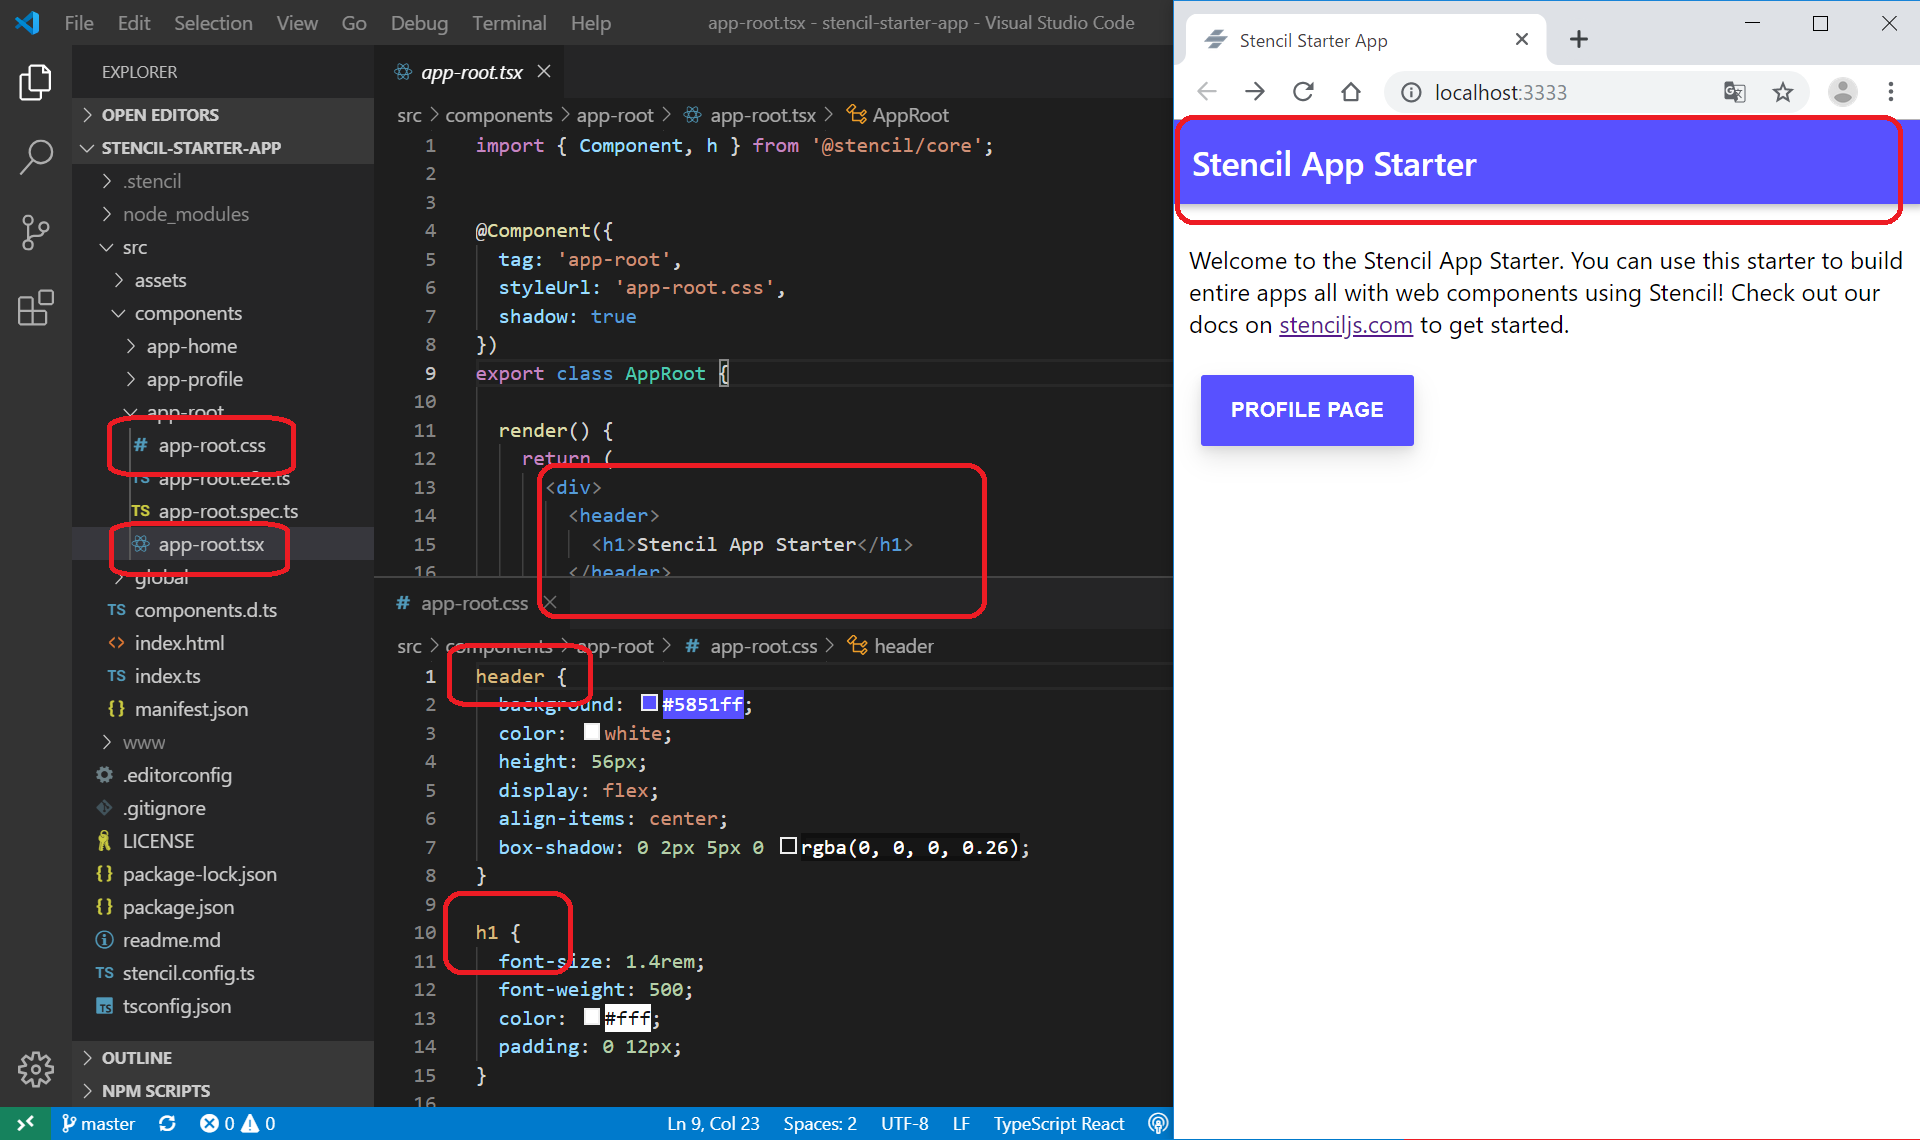
Task: Change the TypeScript React language mode
Action: [1059, 1124]
